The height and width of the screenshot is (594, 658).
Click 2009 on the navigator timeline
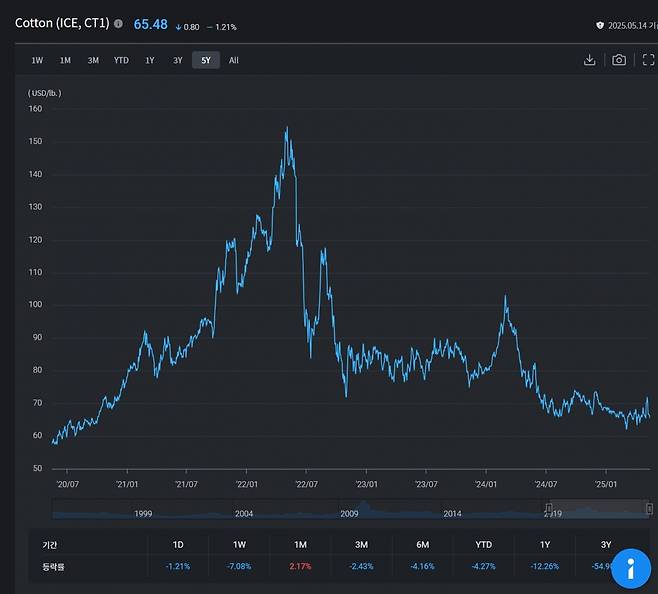click(349, 513)
